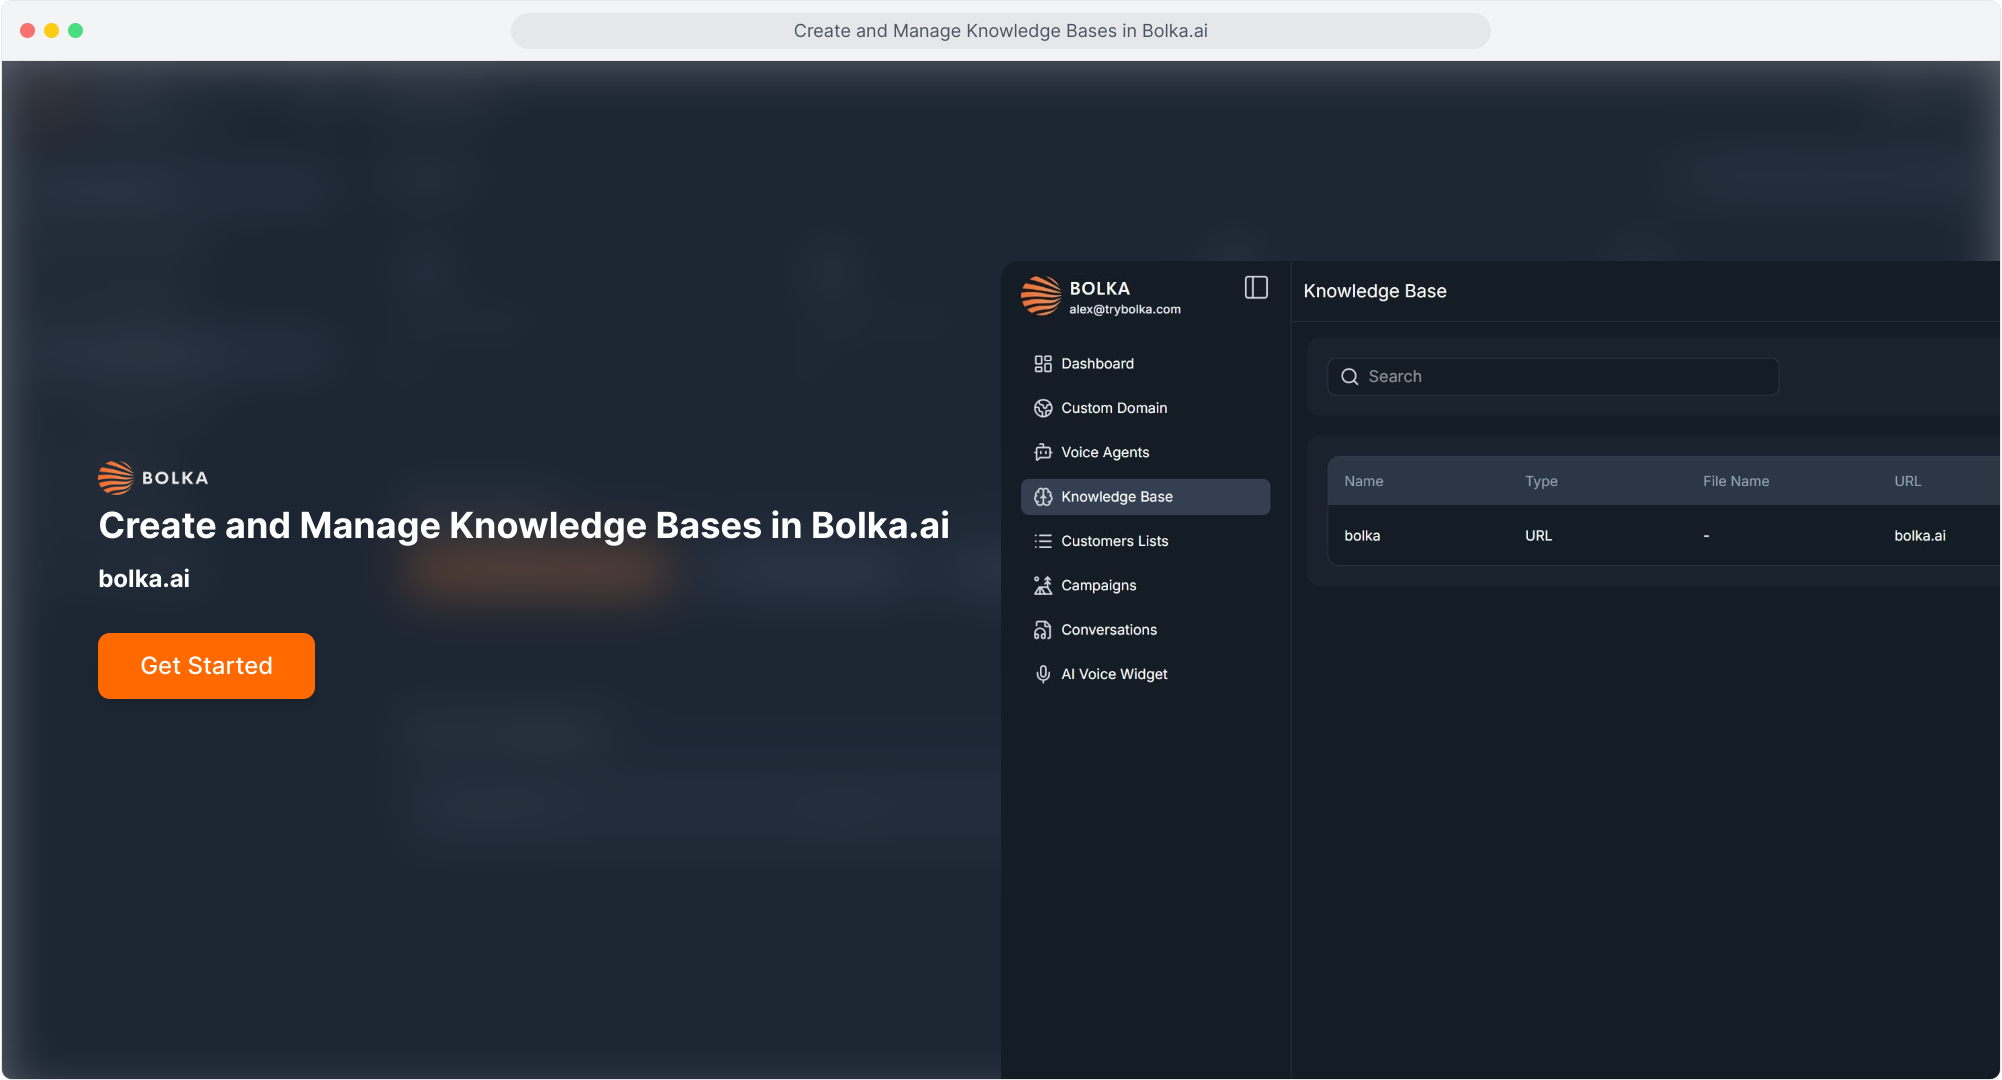The height and width of the screenshot is (1080, 2002).
Task: Click the alex@trybolka.com account email
Action: [x=1124, y=309]
